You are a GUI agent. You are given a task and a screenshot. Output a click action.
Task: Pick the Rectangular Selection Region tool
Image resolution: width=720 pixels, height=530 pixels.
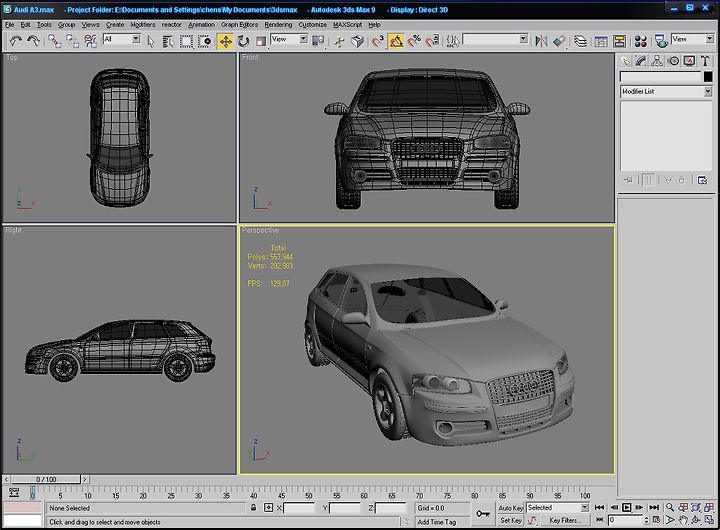186,42
